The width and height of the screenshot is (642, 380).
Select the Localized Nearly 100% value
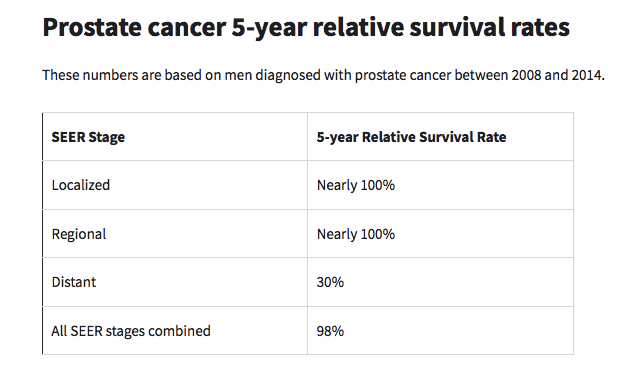click(356, 185)
